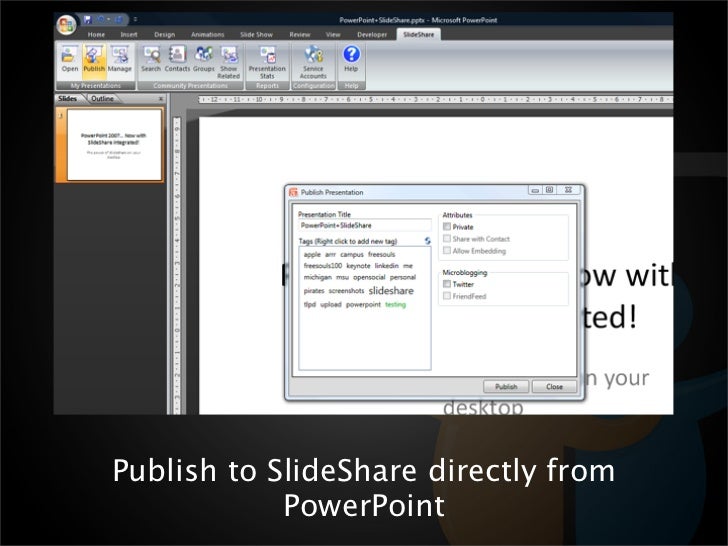Open the Developer ribbon tab
Screen dimensions: 728x546
coord(372,34)
